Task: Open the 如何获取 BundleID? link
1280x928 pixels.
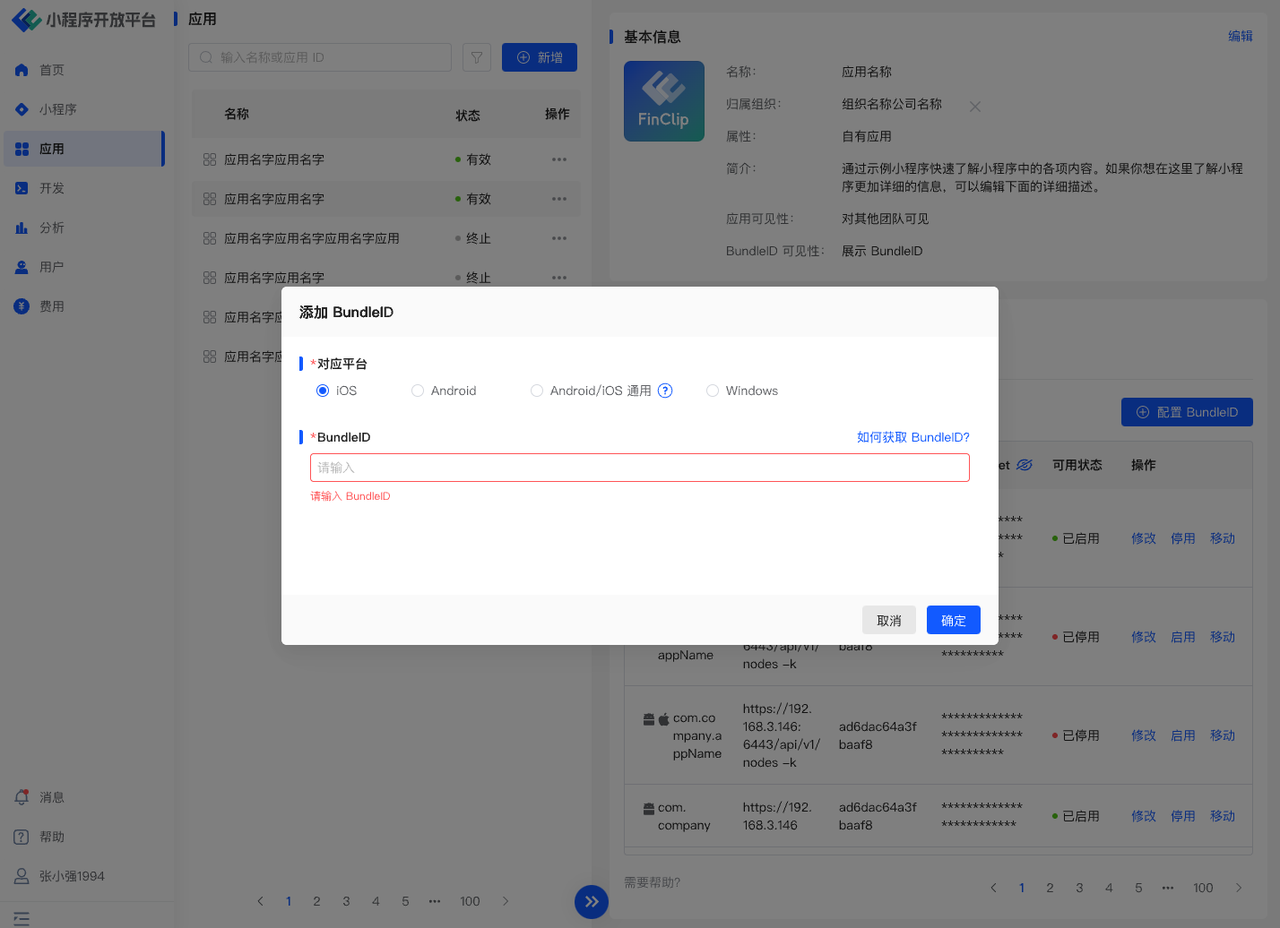Action: [912, 437]
